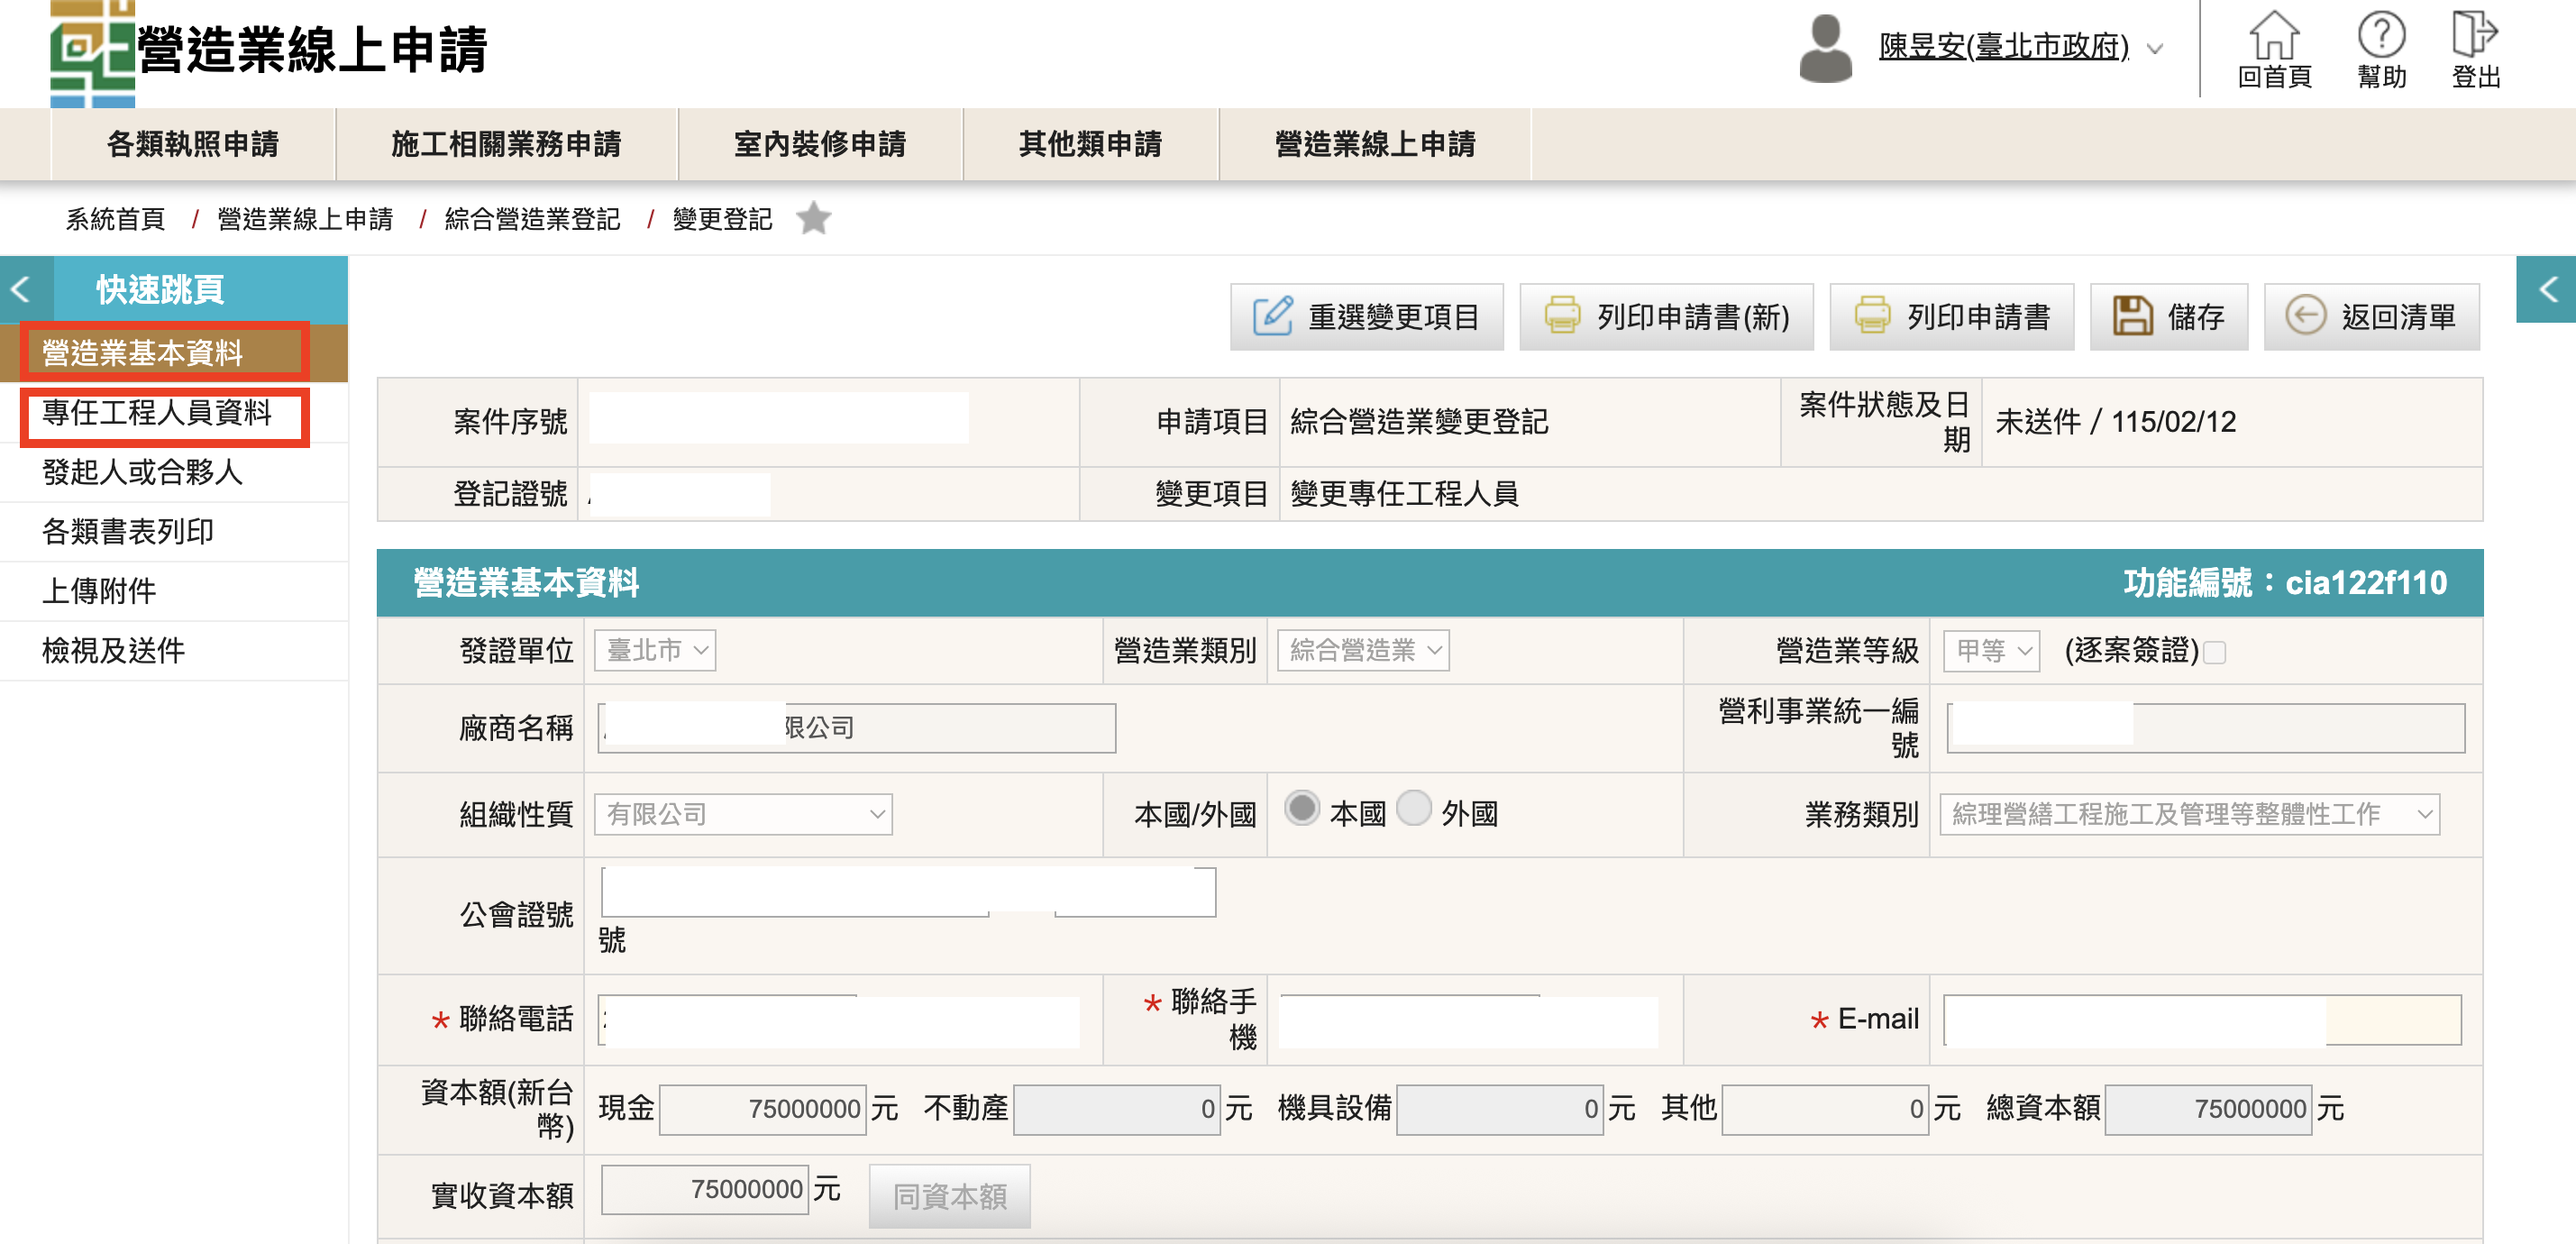This screenshot has width=2576, height=1244.
Task: Open the user account dropdown arrow
Action: point(2155,48)
